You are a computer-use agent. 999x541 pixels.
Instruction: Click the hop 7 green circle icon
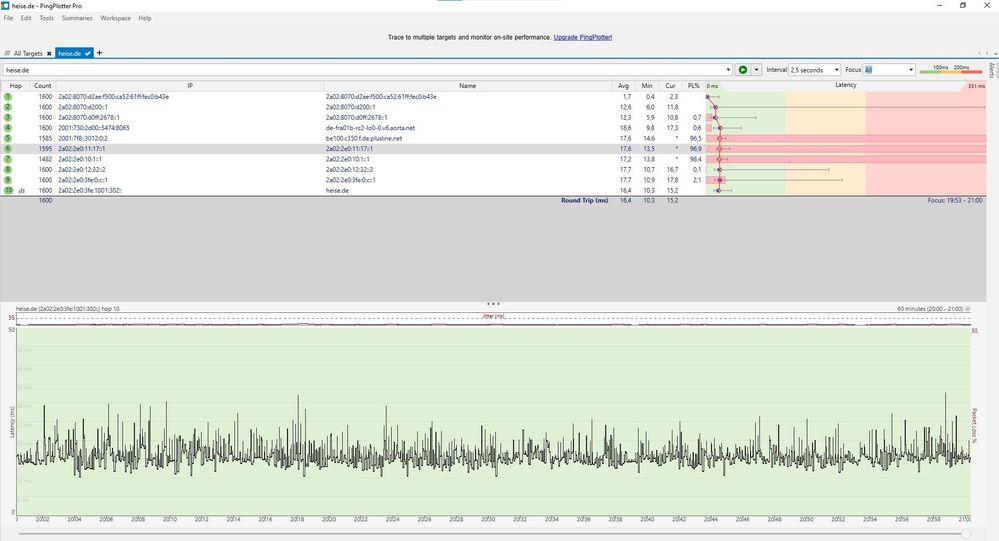click(8, 159)
